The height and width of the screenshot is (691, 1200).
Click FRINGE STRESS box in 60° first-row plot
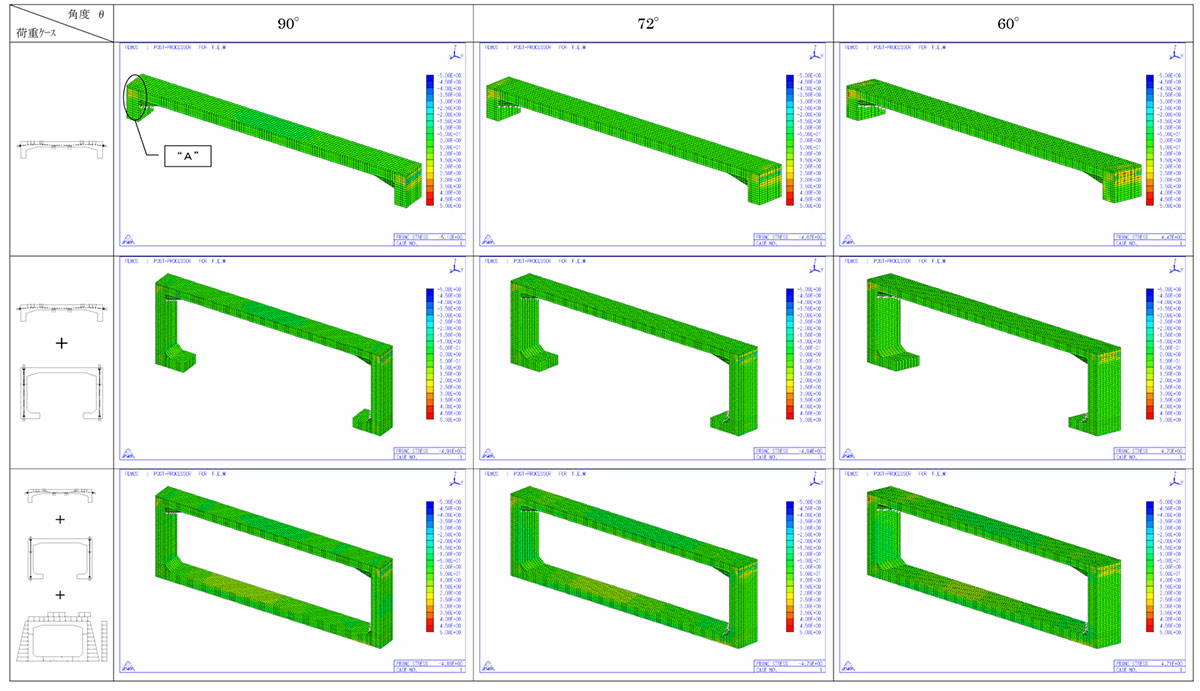(1149, 240)
